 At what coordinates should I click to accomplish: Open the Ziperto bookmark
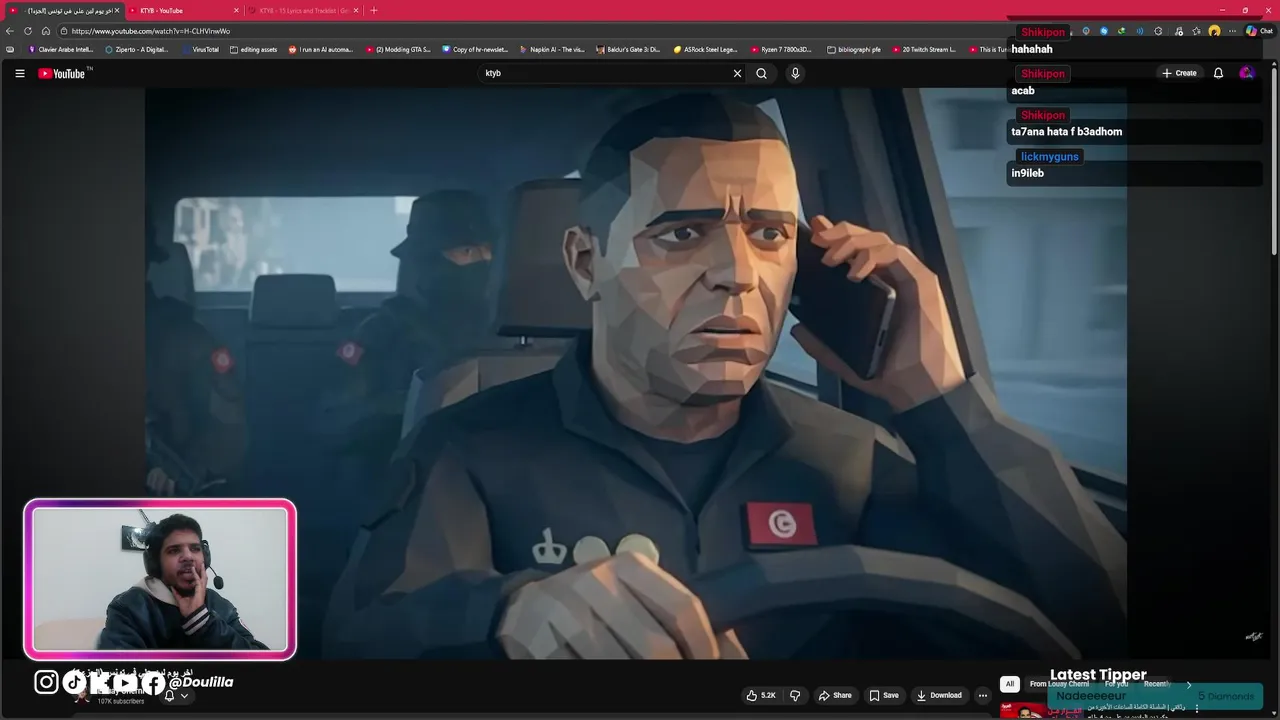(137, 49)
